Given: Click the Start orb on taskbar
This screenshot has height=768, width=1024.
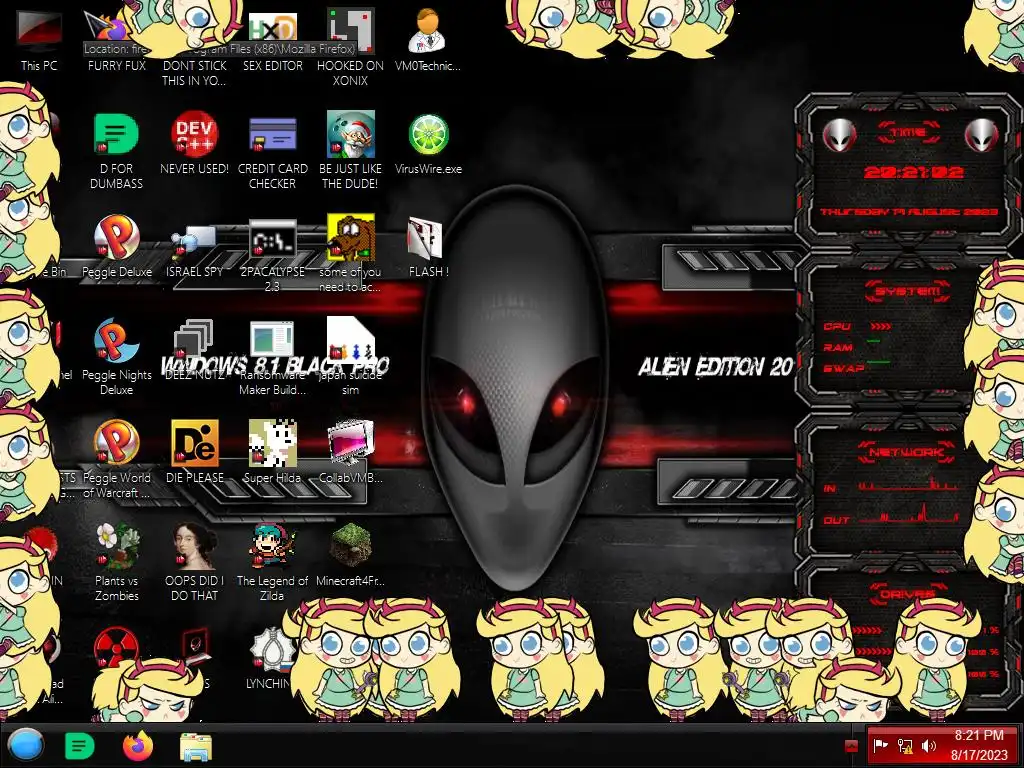Looking at the screenshot, I should tap(26, 746).
